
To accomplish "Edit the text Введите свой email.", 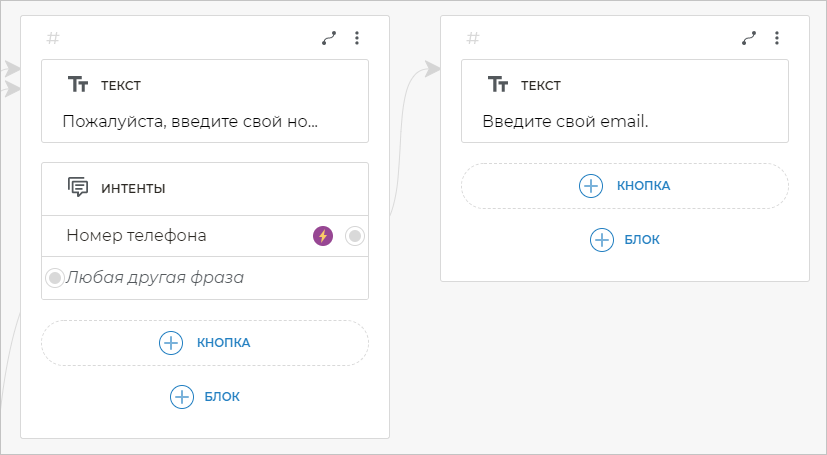I will [565, 122].
